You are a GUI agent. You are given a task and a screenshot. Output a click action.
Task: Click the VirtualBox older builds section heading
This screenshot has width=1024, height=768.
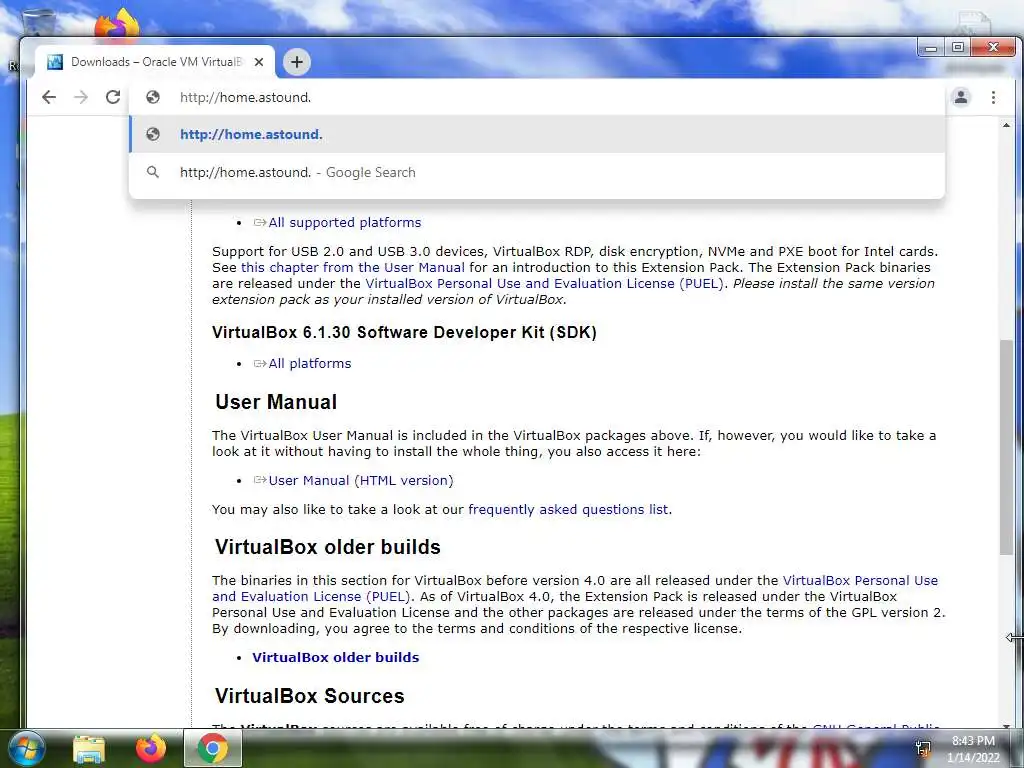[x=328, y=547]
